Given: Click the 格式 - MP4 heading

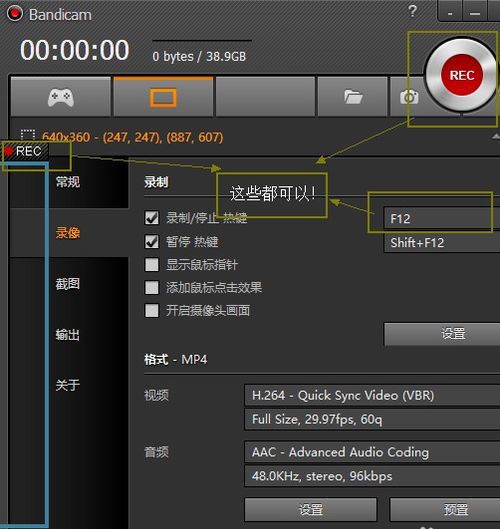Looking at the screenshot, I should (x=175, y=360).
